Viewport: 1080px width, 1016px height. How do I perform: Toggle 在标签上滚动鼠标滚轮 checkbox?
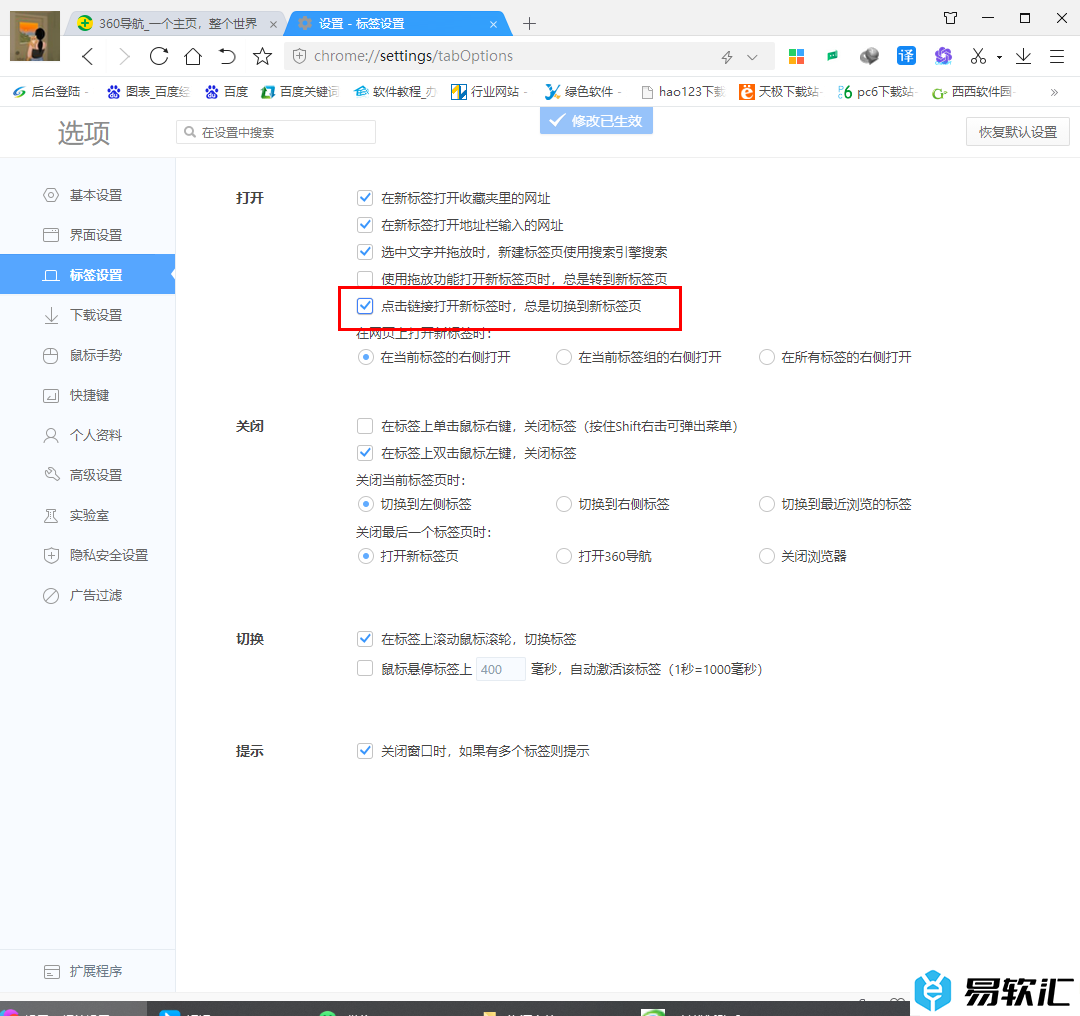pos(365,639)
